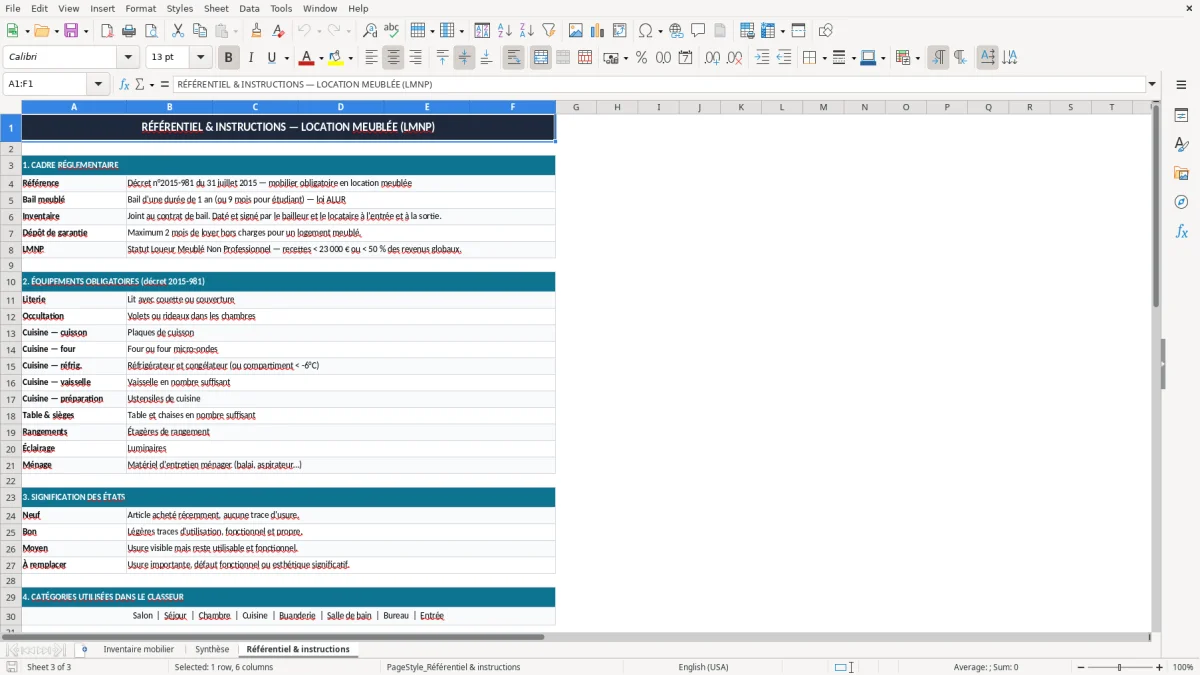Toggle Wrap Text button

click(x=513, y=58)
